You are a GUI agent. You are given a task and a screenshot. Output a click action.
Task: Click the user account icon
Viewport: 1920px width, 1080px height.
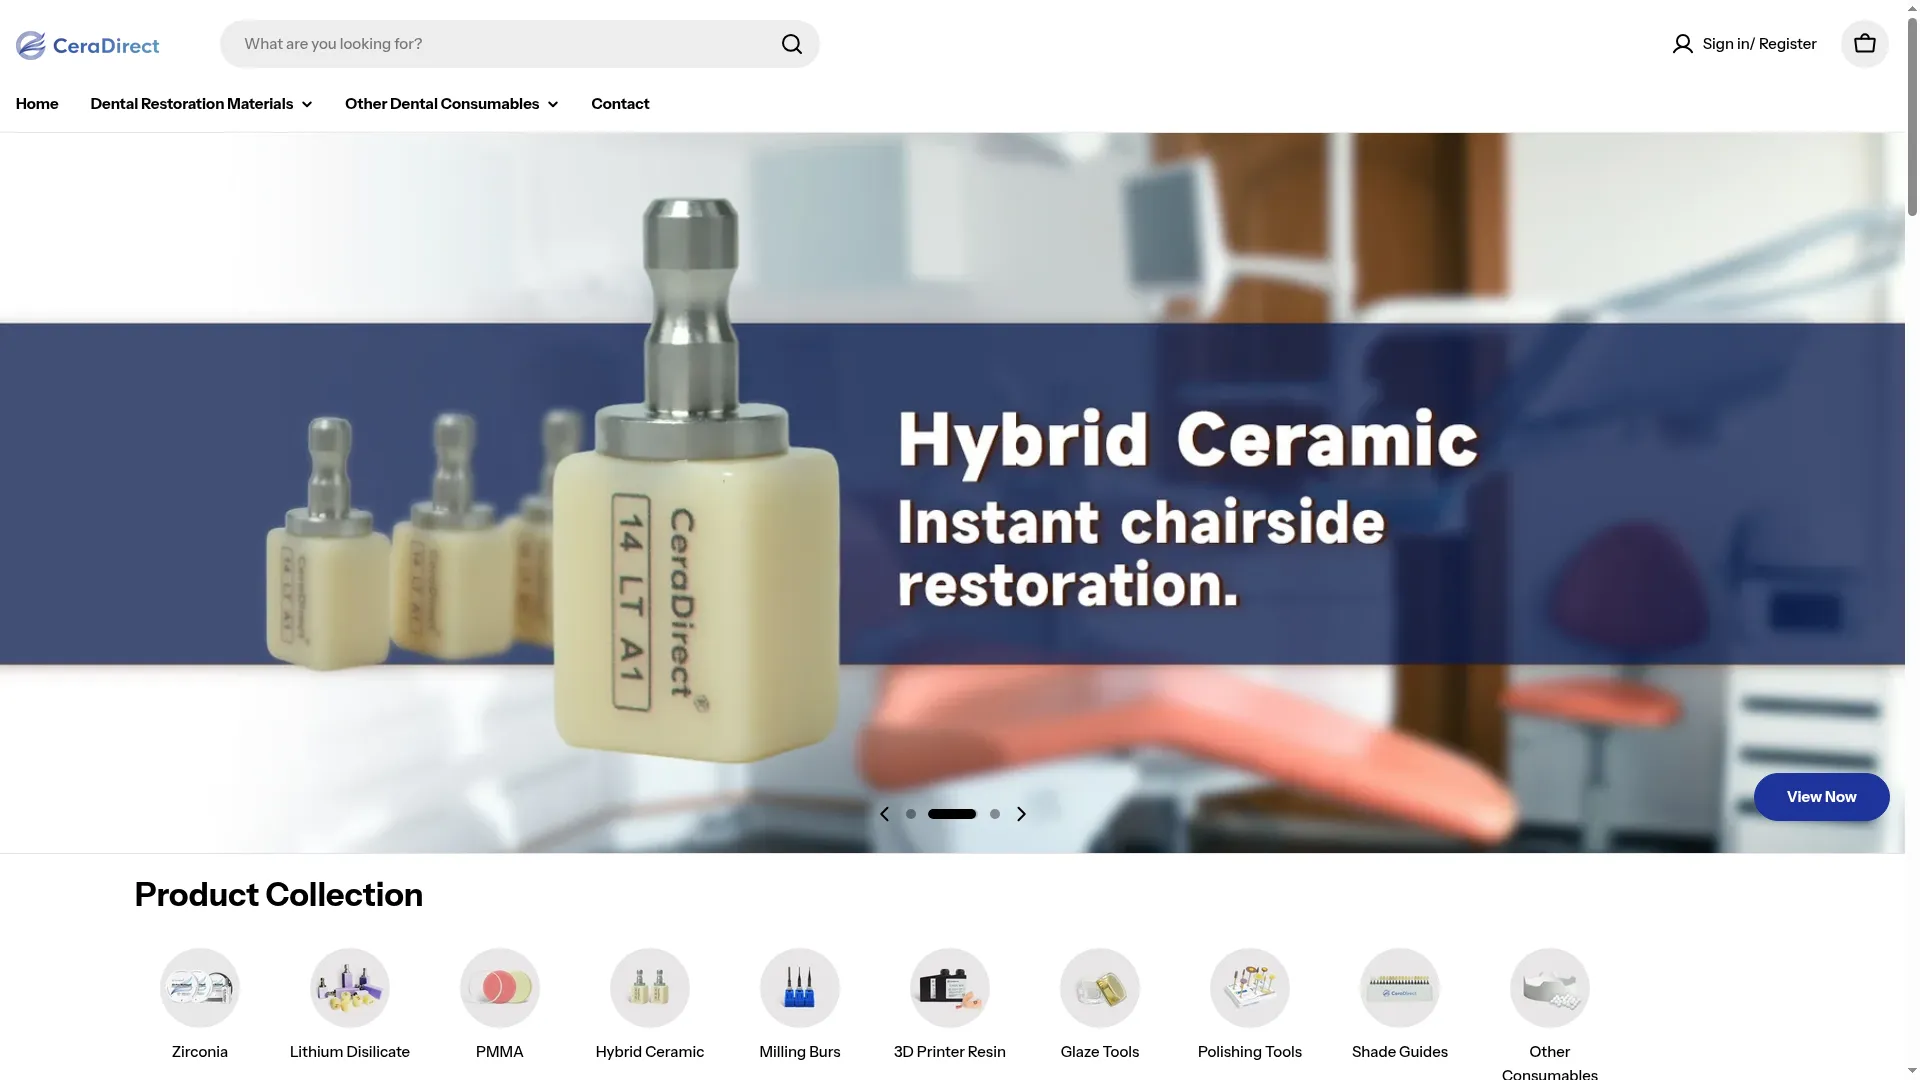[1682, 44]
